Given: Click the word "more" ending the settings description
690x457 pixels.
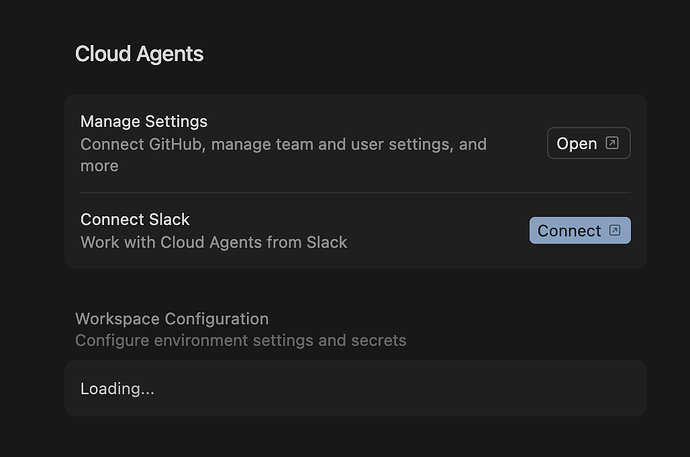Looking at the screenshot, I should (99, 166).
